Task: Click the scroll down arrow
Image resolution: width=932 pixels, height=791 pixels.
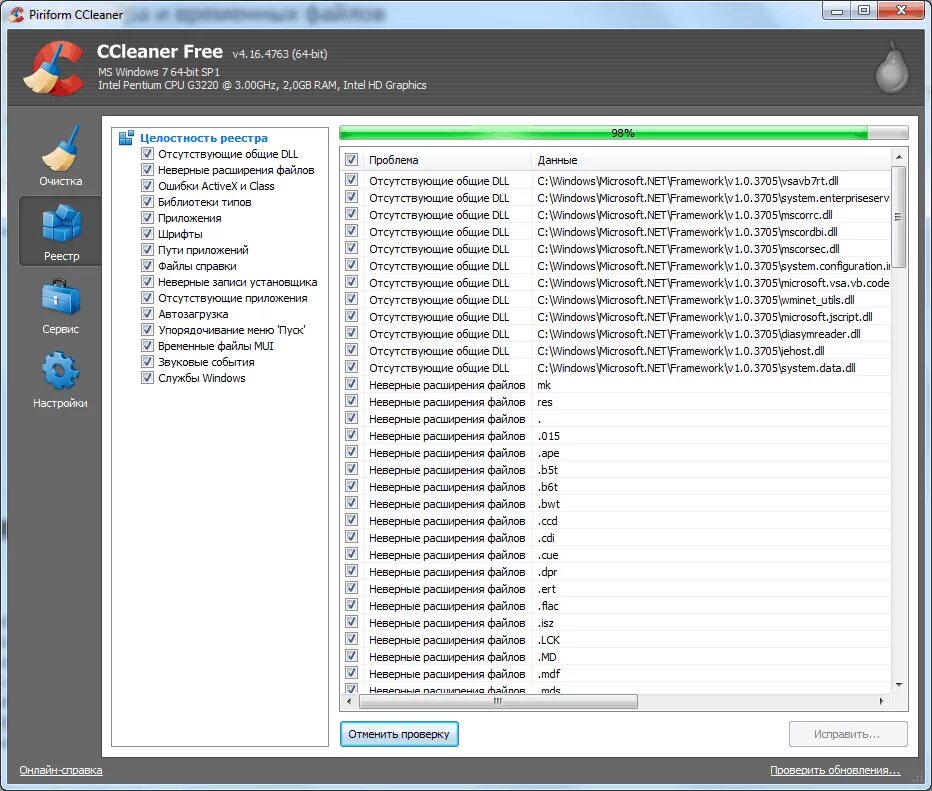Action: tap(899, 685)
